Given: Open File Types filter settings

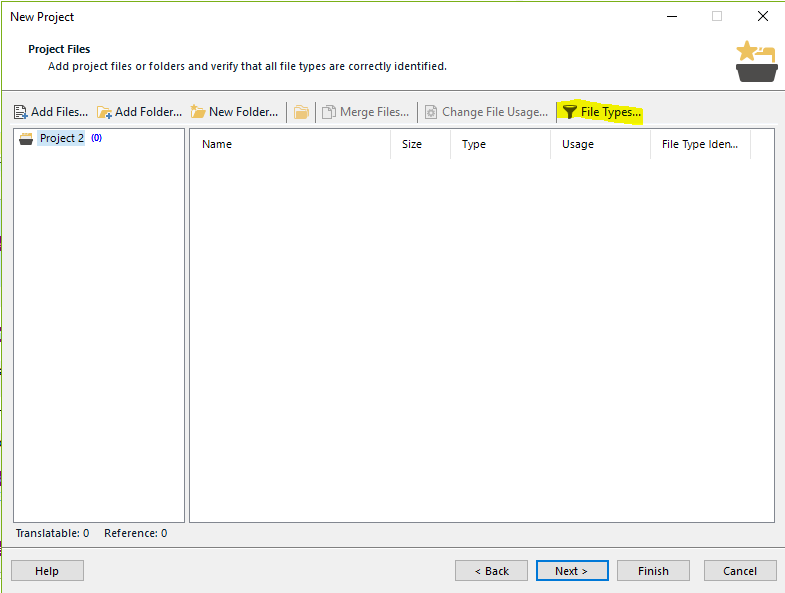Looking at the screenshot, I should pos(601,112).
